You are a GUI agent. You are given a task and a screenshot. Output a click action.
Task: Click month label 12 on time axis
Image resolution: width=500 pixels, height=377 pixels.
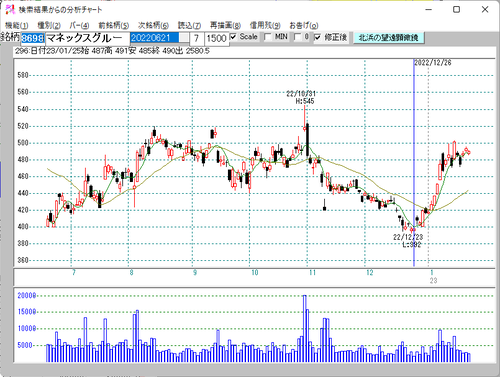coord(370,273)
